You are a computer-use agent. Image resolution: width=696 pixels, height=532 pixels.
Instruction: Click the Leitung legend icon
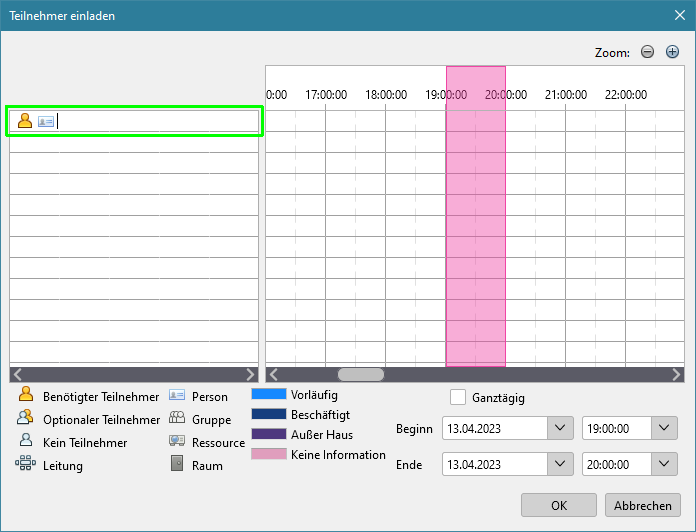click(x=25, y=464)
